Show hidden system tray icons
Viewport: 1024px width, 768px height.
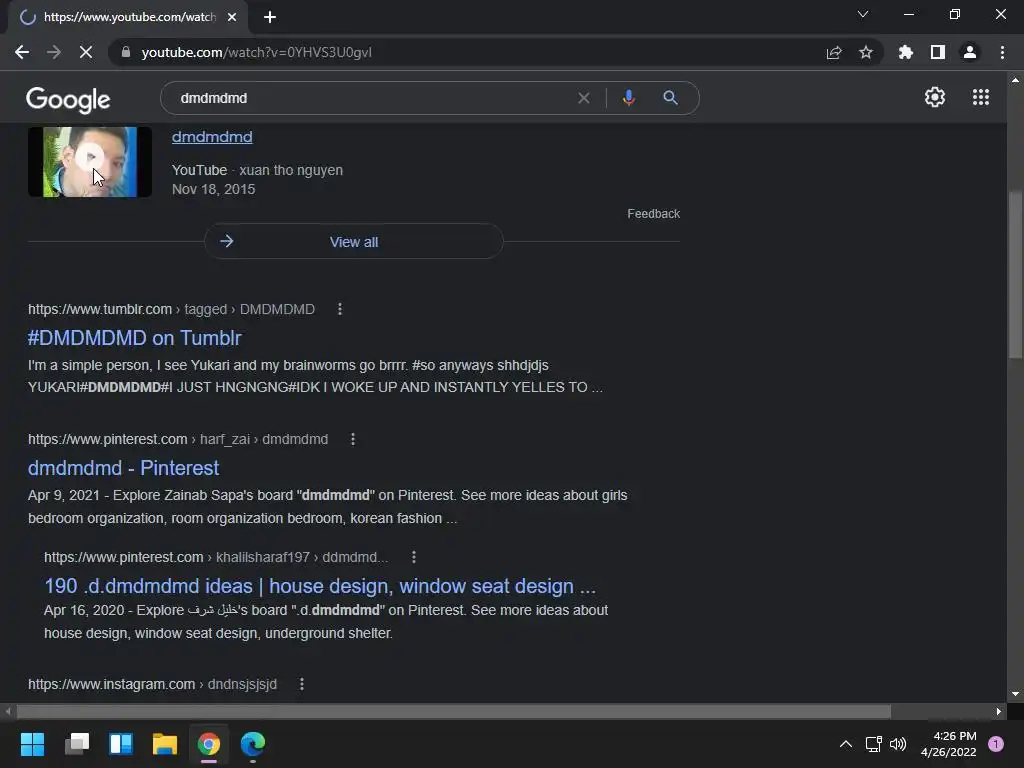pos(846,744)
